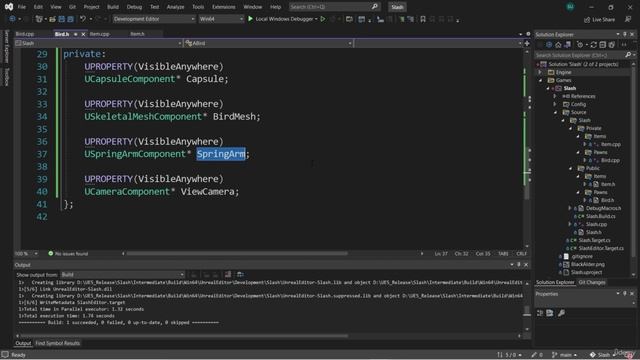Image resolution: width=640 pixels, height=360 pixels.
Task: Click the feedback icon beside Live Share
Action: pyautogui.click(x=628, y=19)
